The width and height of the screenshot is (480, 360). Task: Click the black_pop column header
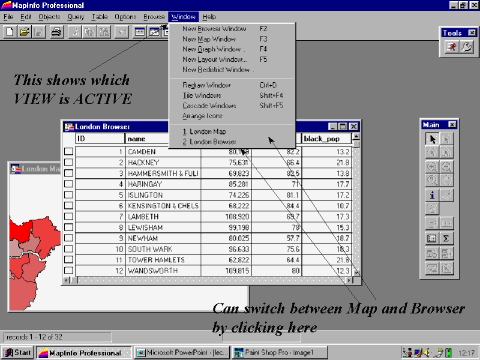(326, 138)
